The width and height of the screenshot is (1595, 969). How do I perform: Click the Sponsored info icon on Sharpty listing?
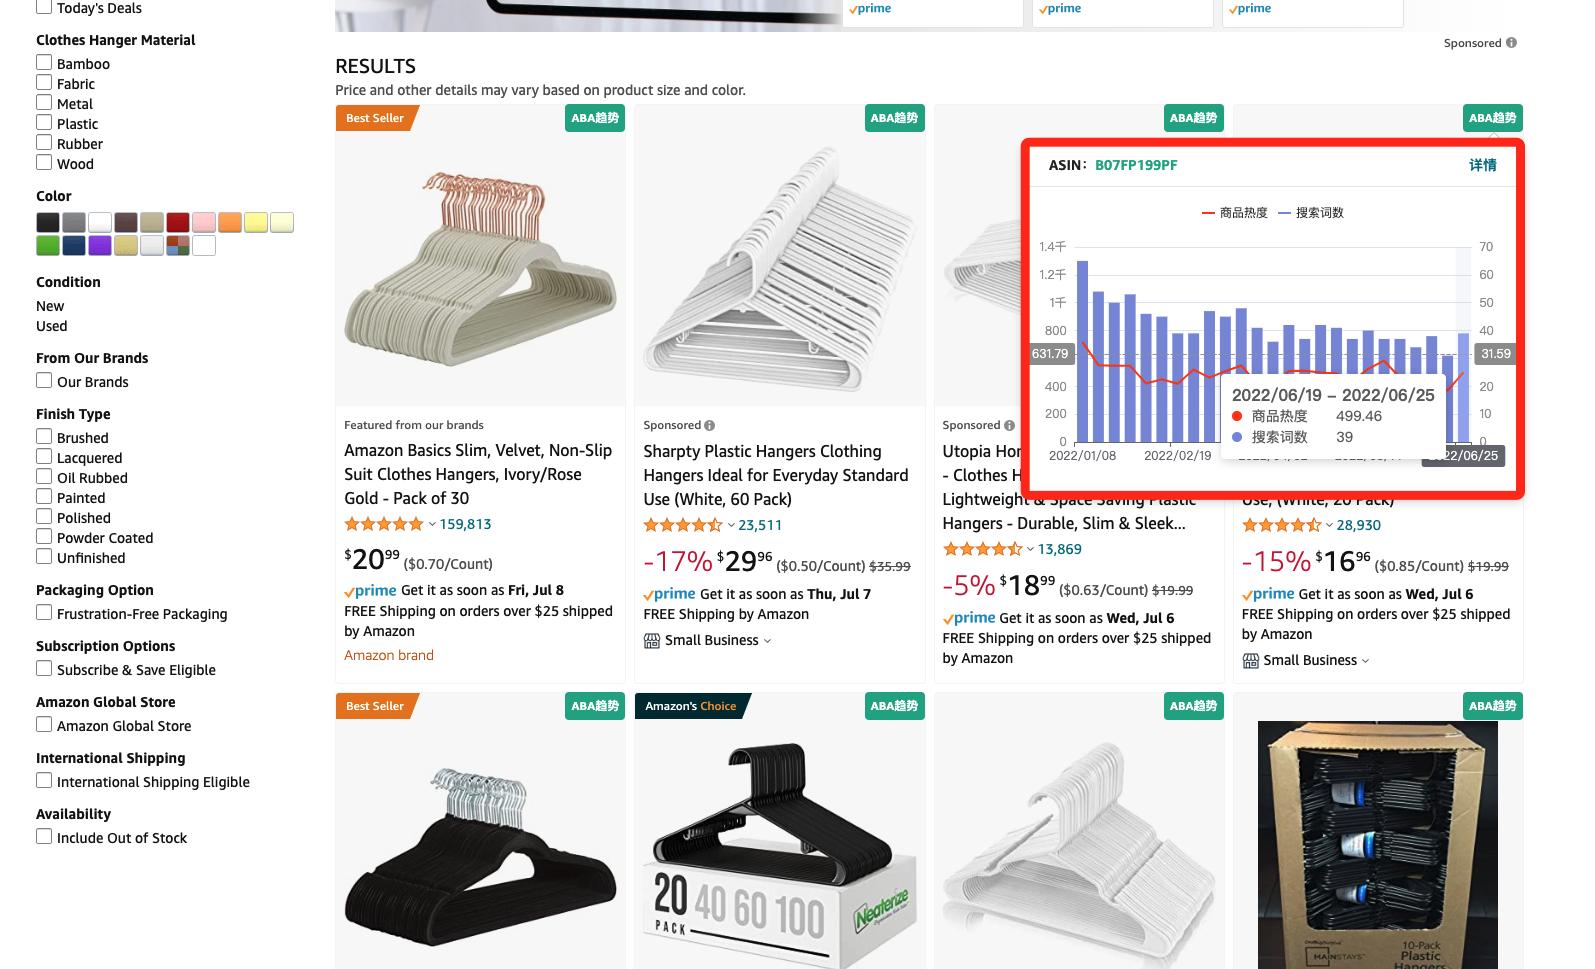709,425
